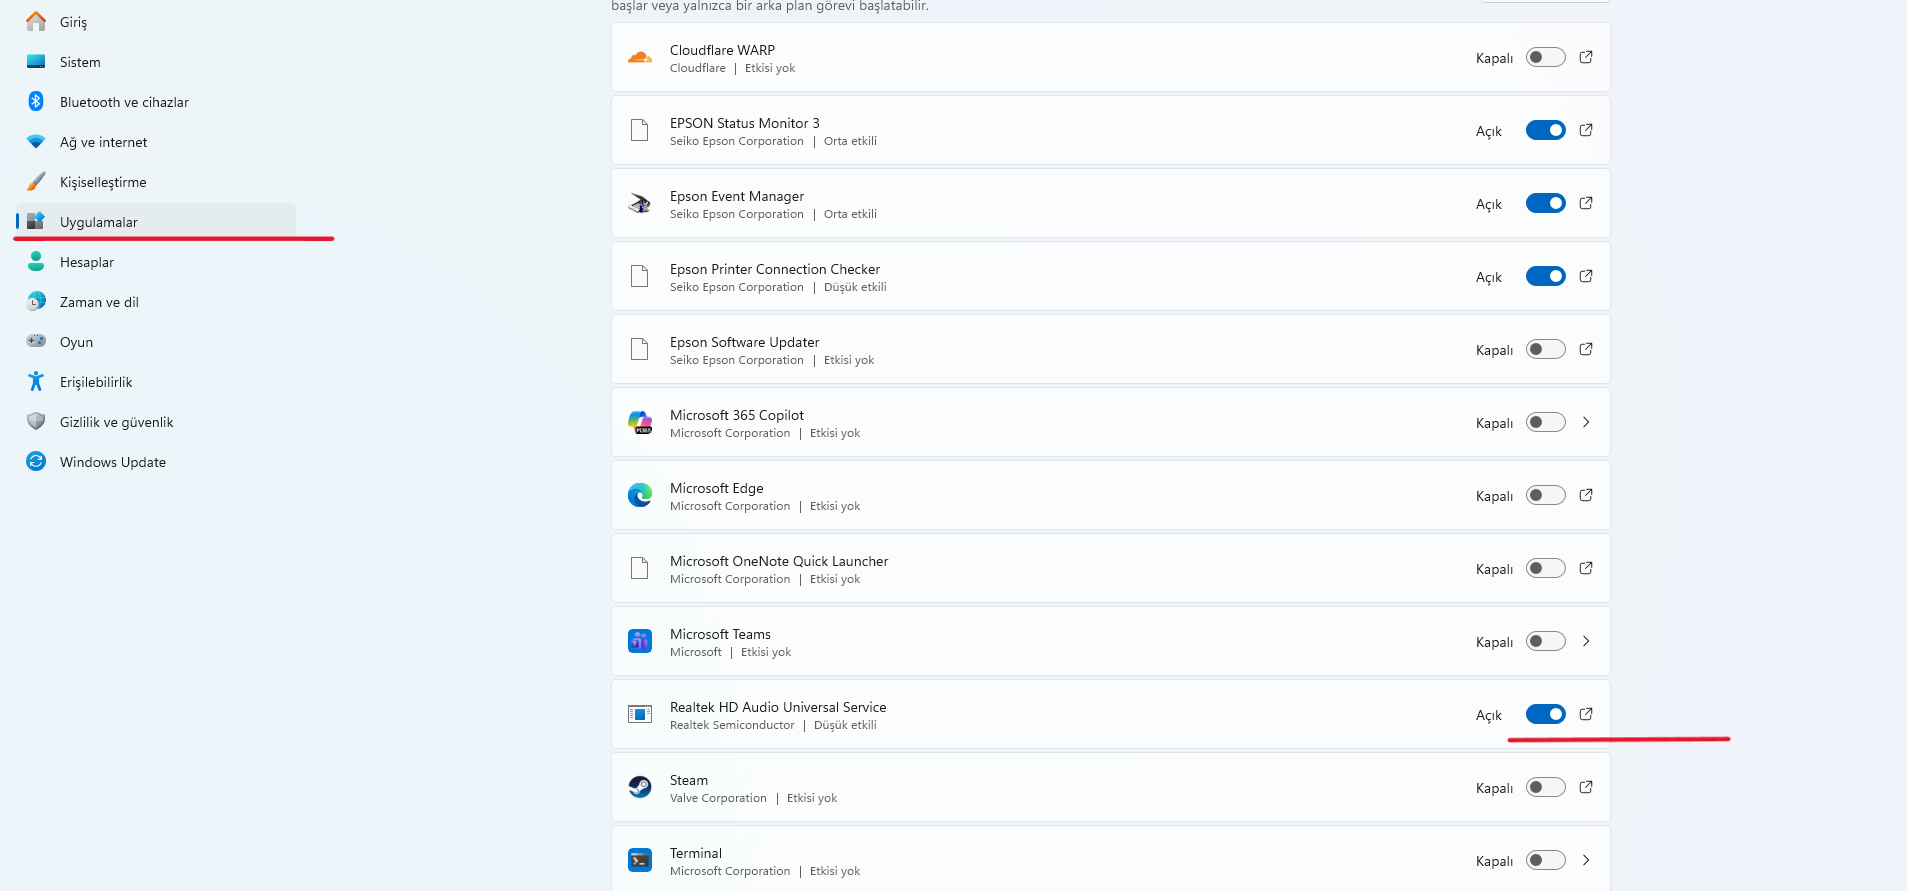Click the Microsoft 365 Copilot icon

tap(640, 423)
